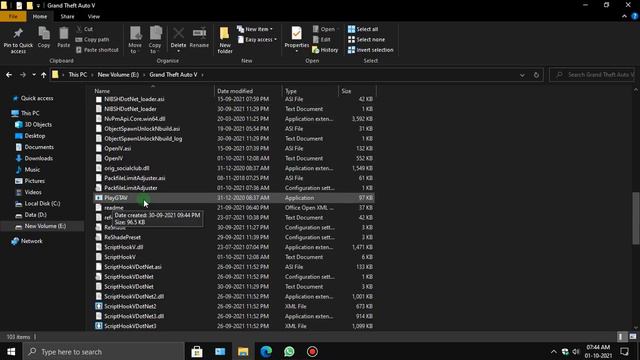Open Downloads in navigation pane
The width and height of the screenshot is (640, 360).
[x=34, y=158]
